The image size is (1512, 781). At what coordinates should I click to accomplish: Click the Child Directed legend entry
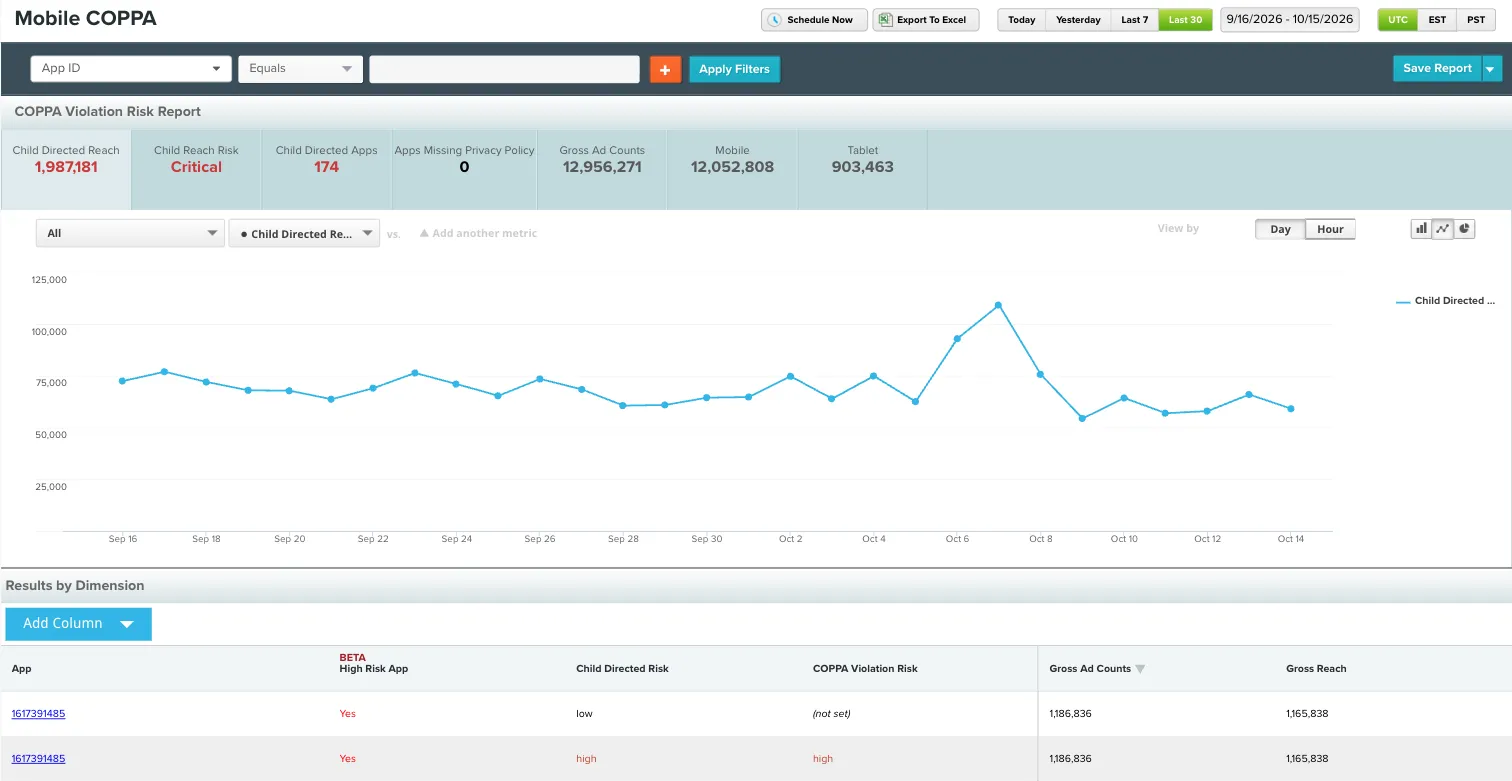coord(1445,301)
